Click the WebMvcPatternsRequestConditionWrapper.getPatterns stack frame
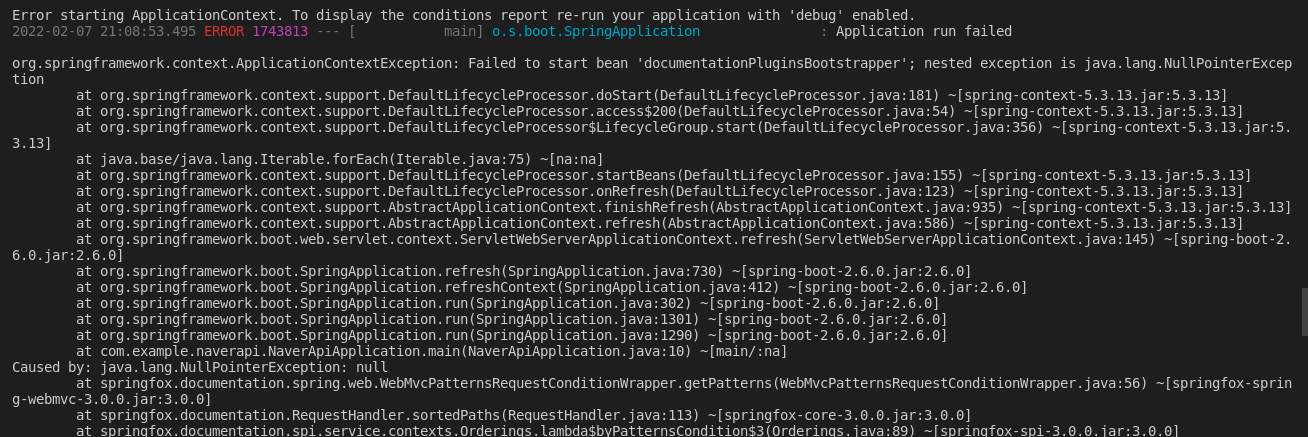Screen dimensions: 1308x437 [652, 391]
